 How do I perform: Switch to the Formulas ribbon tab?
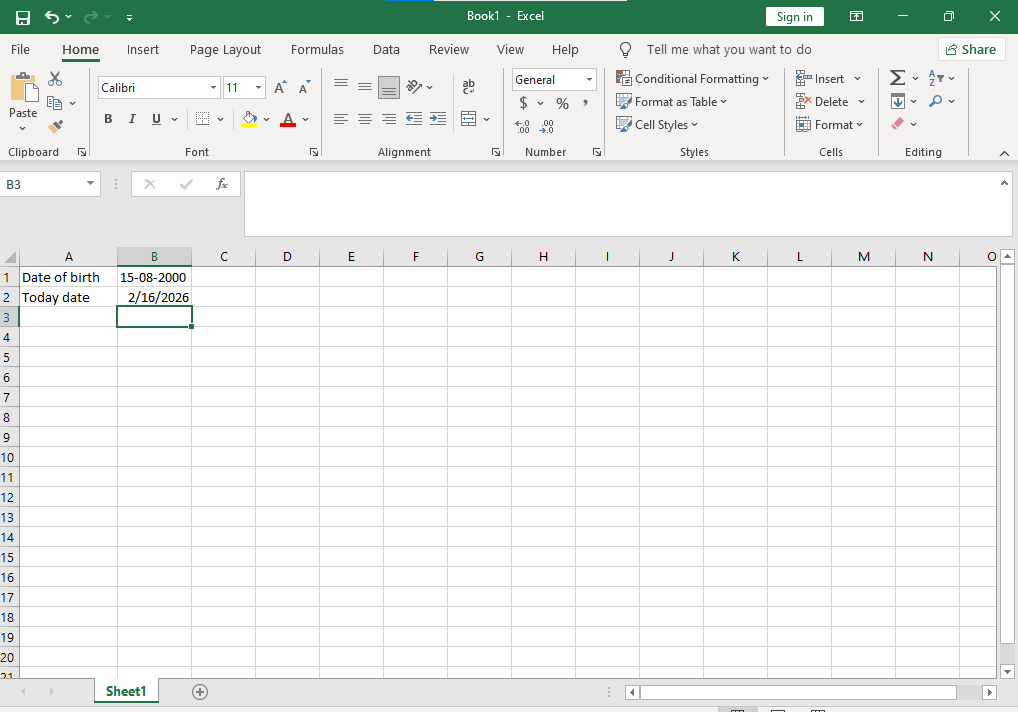(x=317, y=49)
